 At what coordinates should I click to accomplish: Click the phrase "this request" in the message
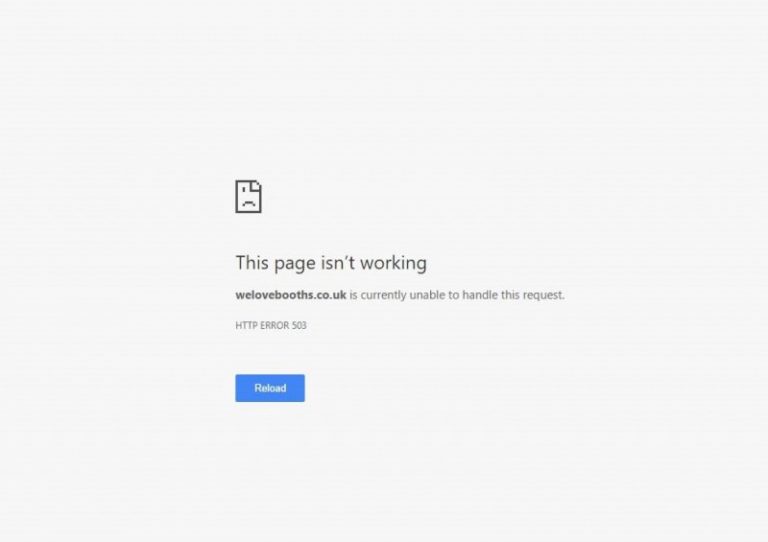[x=531, y=295]
